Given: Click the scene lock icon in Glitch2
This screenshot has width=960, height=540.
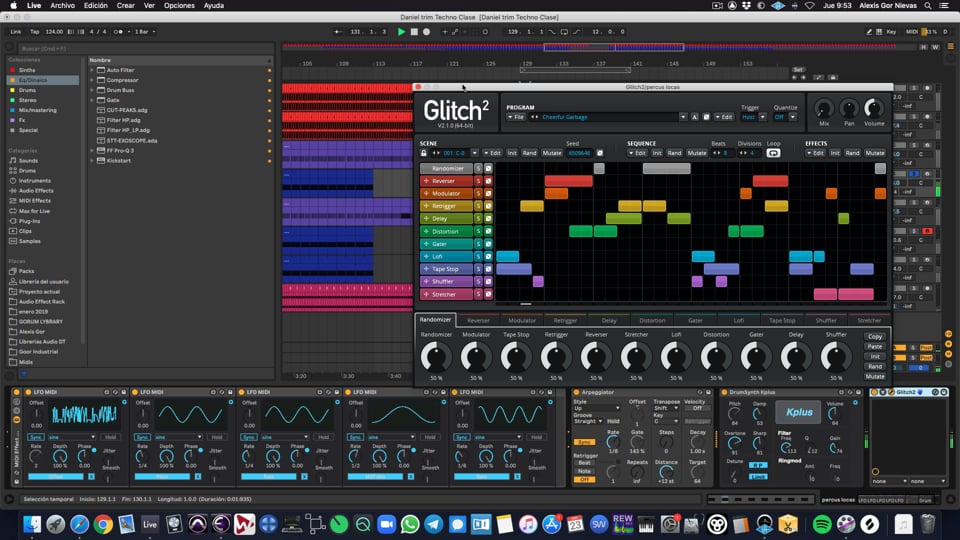Looking at the screenshot, I should pyautogui.click(x=424, y=153).
